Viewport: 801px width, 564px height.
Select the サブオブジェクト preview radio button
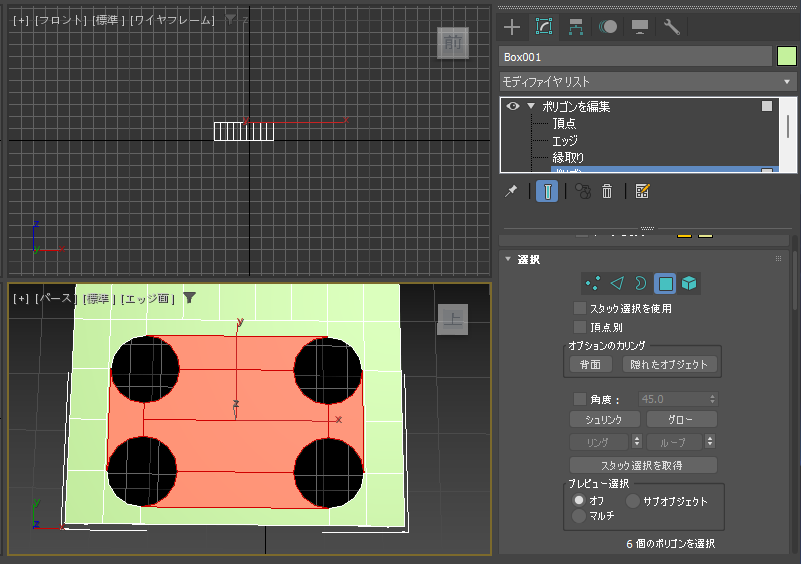pyautogui.click(x=632, y=501)
